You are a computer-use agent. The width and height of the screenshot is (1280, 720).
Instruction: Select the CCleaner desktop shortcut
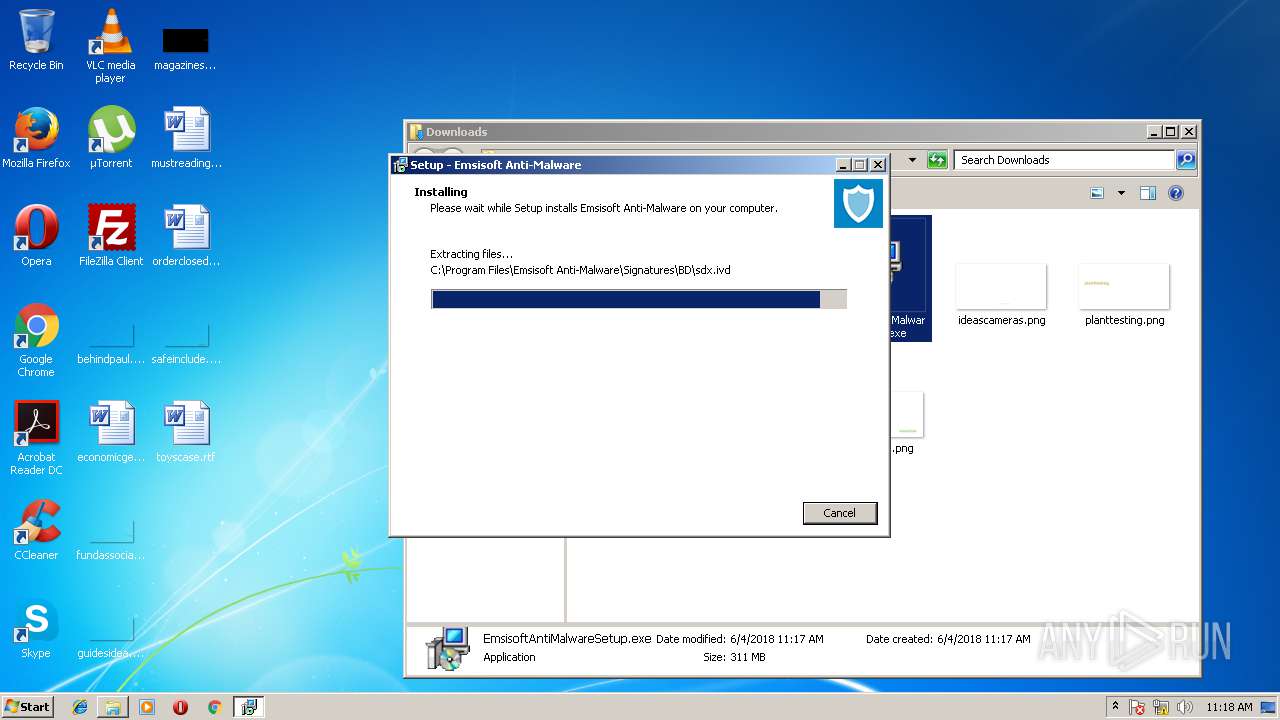click(36, 530)
